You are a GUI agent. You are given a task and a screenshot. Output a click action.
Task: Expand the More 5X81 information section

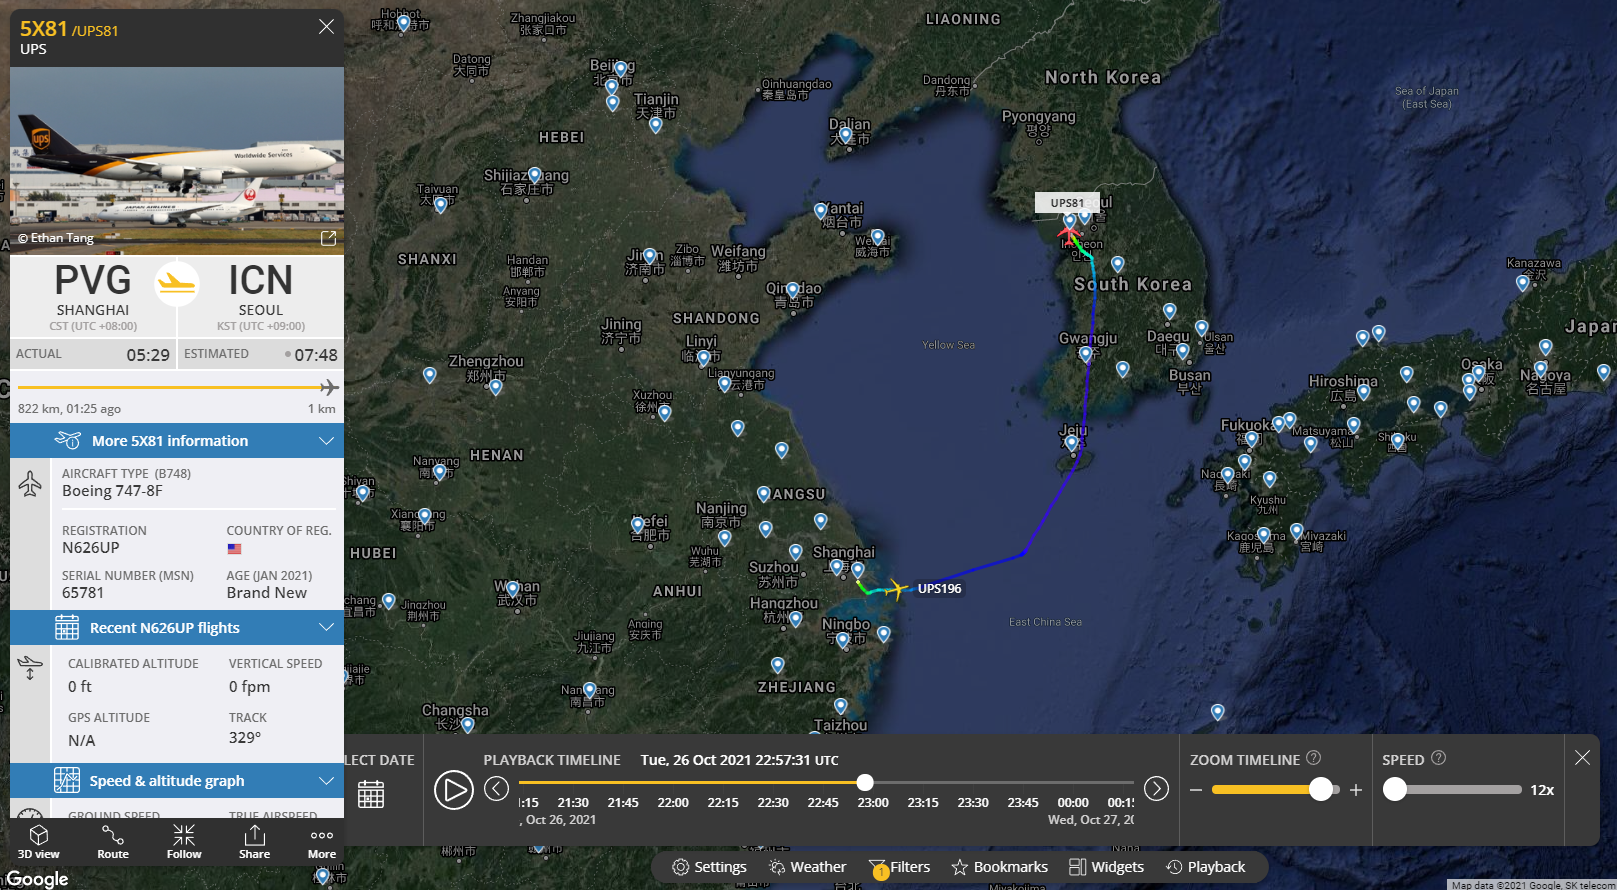tap(177, 440)
